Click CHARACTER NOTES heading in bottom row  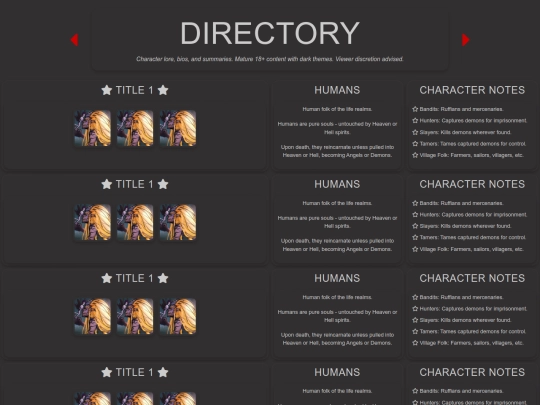point(472,372)
